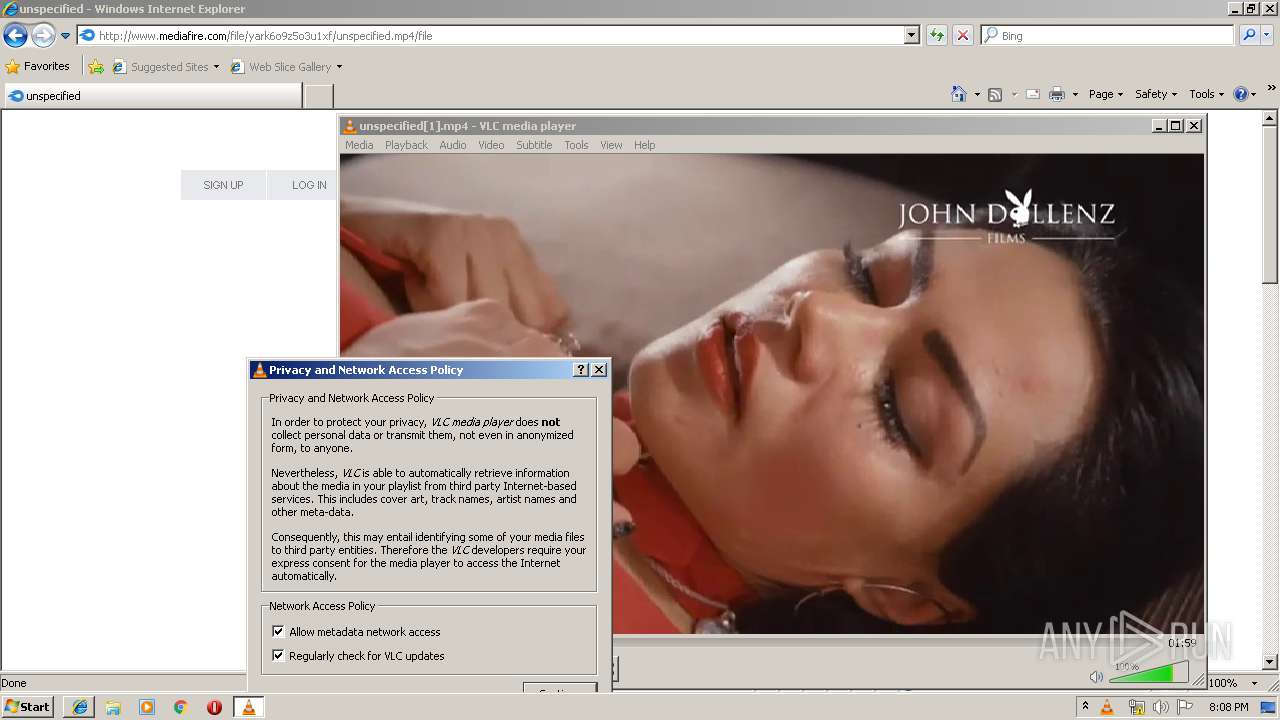Launch Opera from taskbar
The height and width of the screenshot is (720, 1280).
[x=214, y=707]
